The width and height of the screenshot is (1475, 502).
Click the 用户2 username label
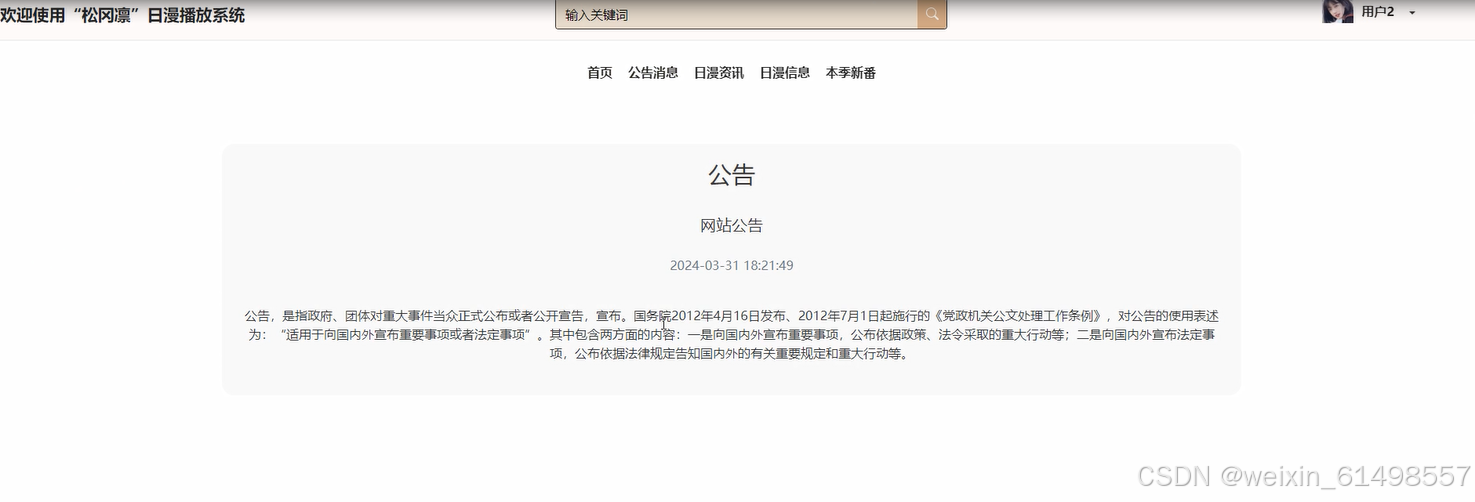point(1378,12)
